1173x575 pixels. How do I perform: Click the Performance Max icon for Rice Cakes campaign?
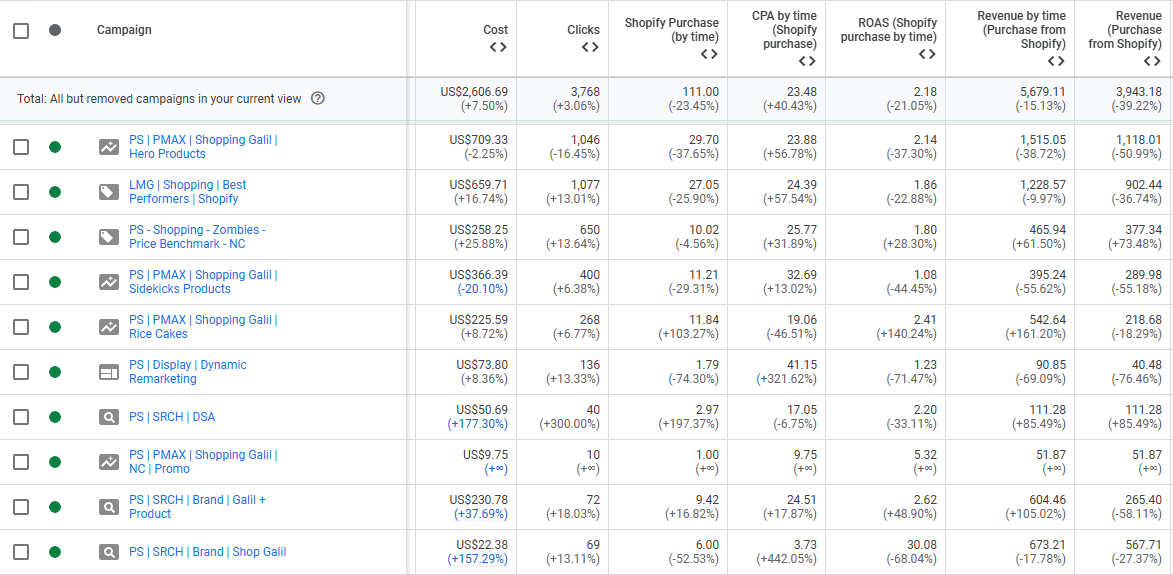[109, 327]
